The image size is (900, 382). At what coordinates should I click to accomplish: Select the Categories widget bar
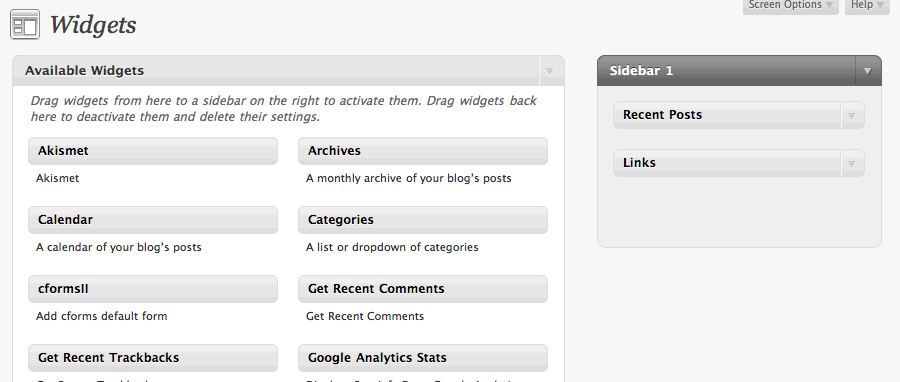click(x=422, y=220)
